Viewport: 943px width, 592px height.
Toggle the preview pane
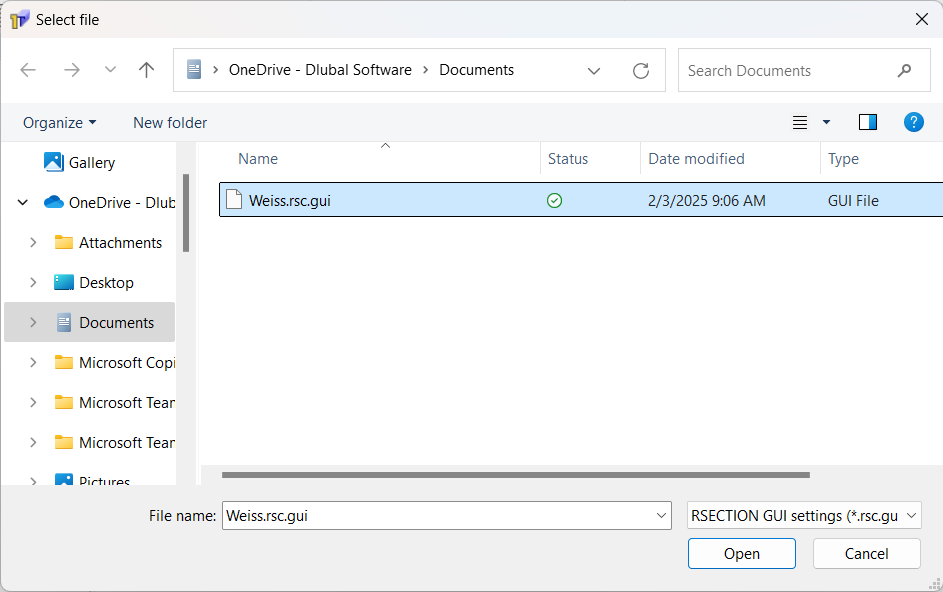click(x=867, y=121)
